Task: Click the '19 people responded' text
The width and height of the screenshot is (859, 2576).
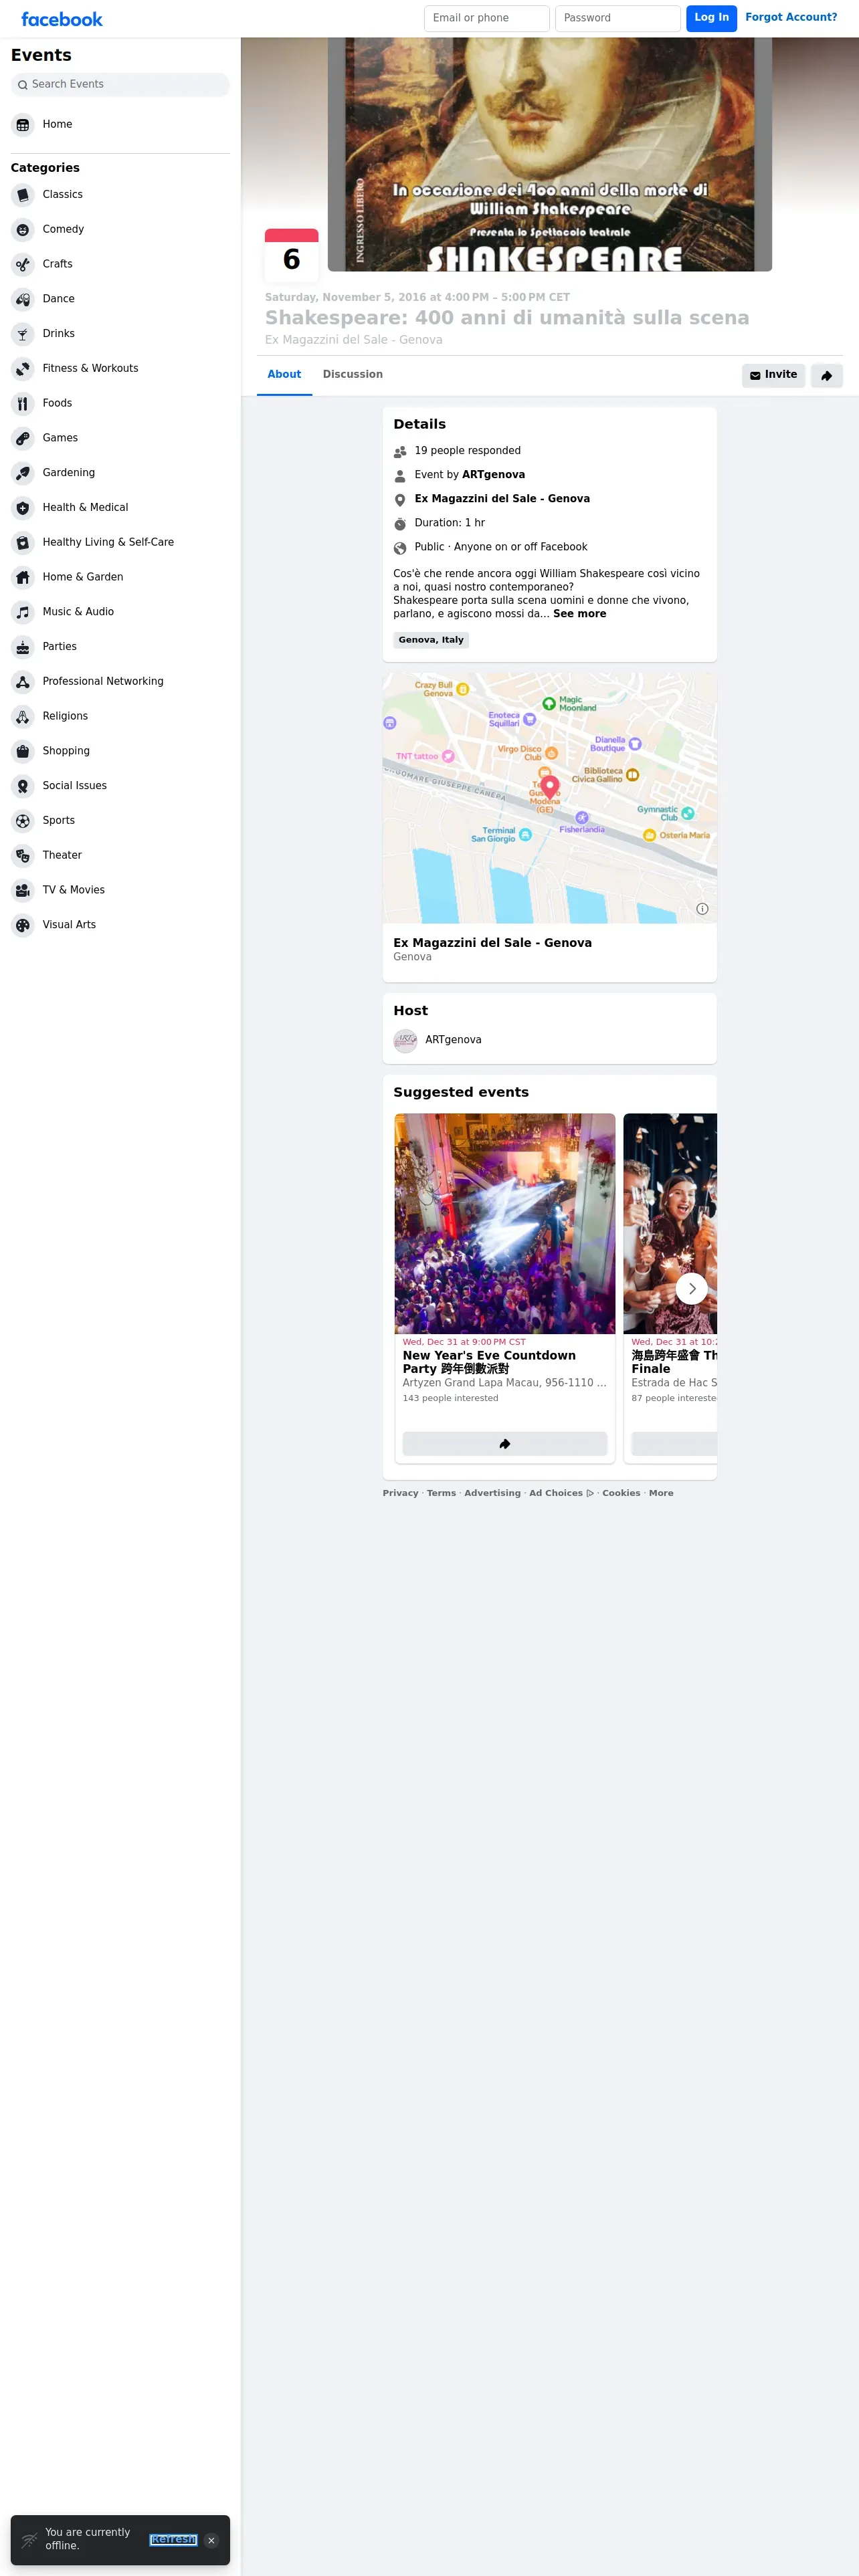Action: [468, 451]
